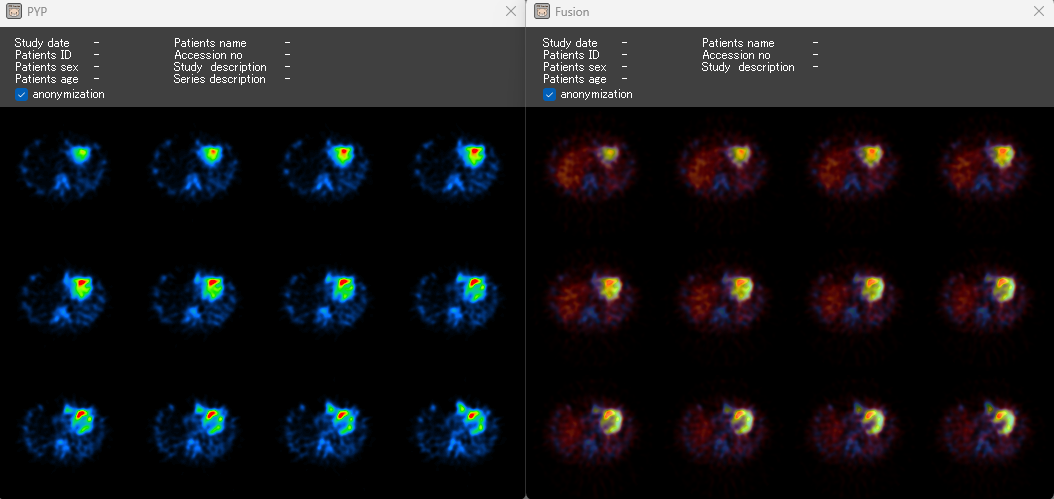
Task: Select fourth PYP slice in bottom row
Action: 457,430
